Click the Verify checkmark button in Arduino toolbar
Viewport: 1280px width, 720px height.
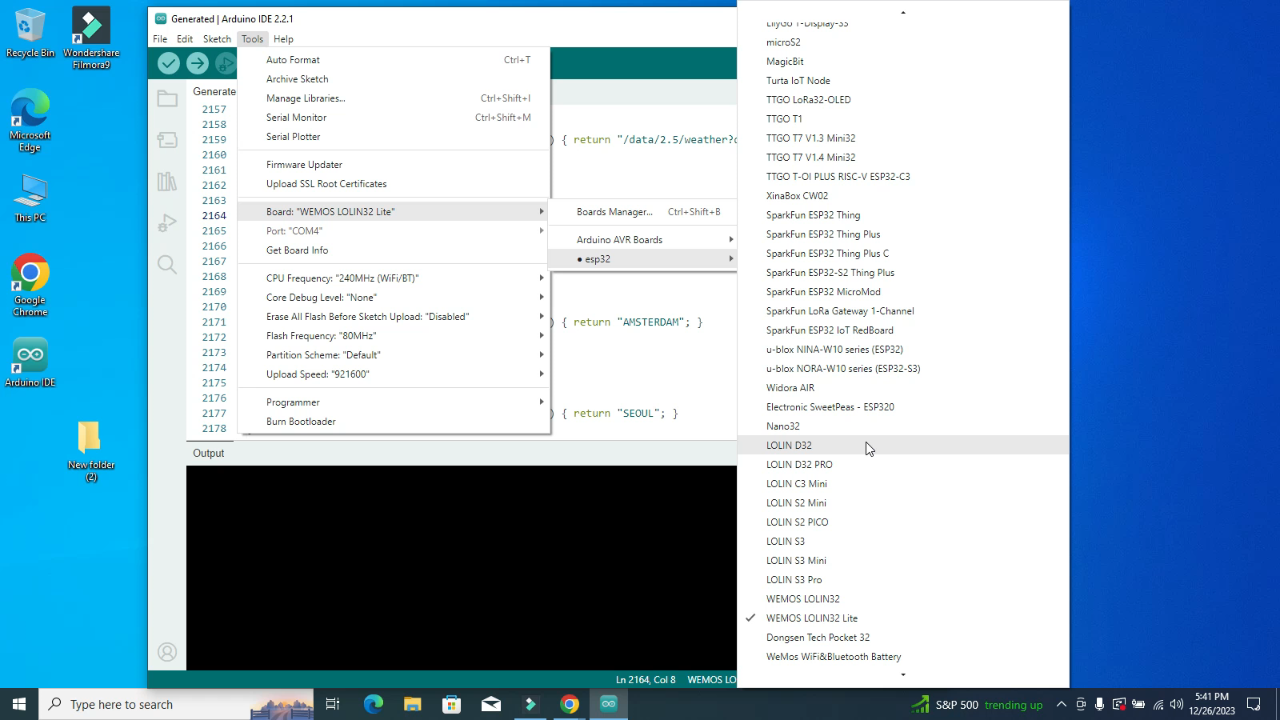168,64
